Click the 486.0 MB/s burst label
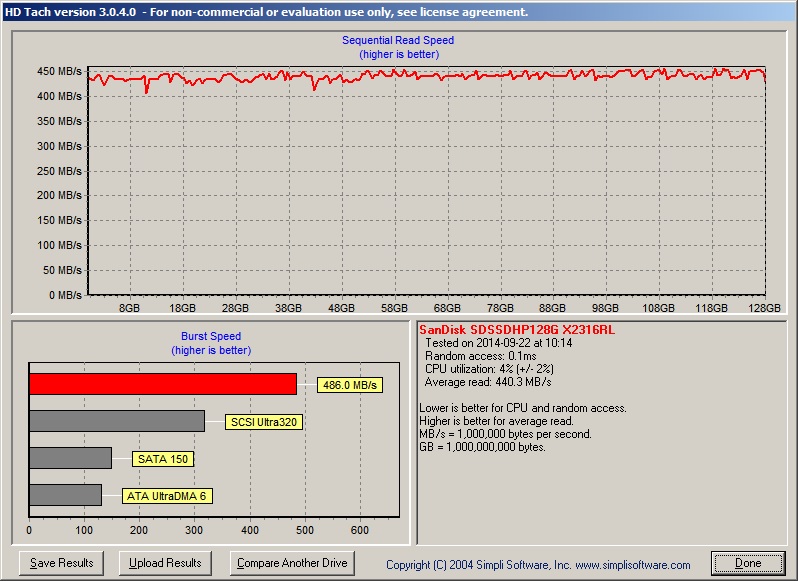The image size is (798, 581). click(x=350, y=385)
